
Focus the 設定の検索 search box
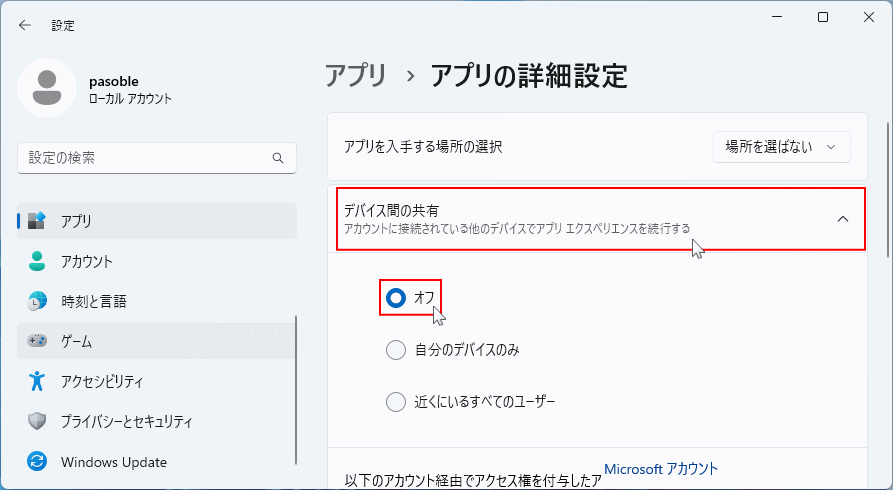pos(145,158)
